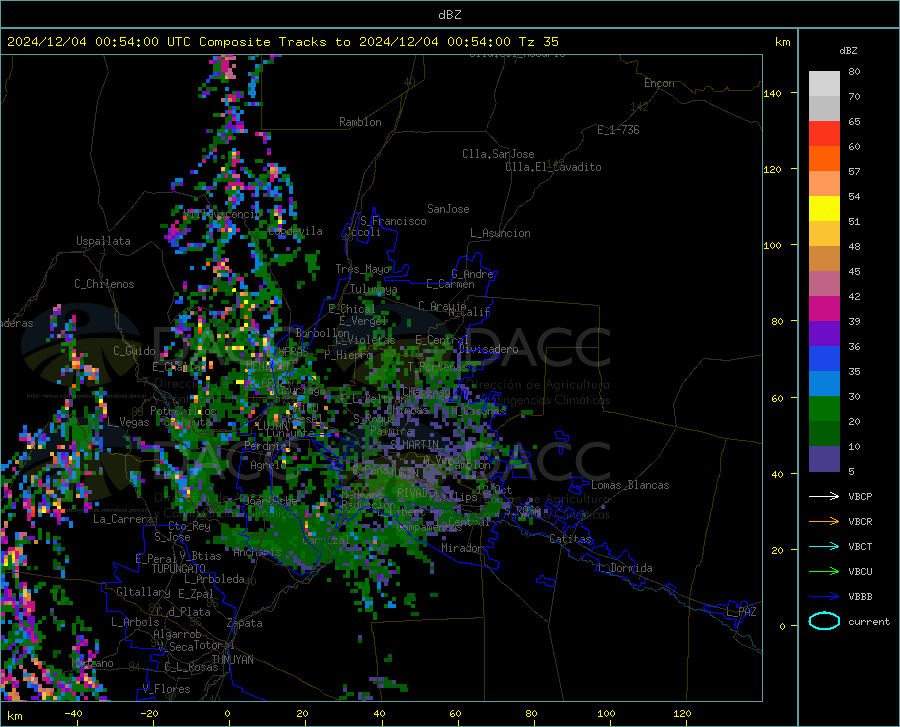
Task: Click the Lomas_Blancas map label
Action: pyautogui.click(x=630, y=485)
